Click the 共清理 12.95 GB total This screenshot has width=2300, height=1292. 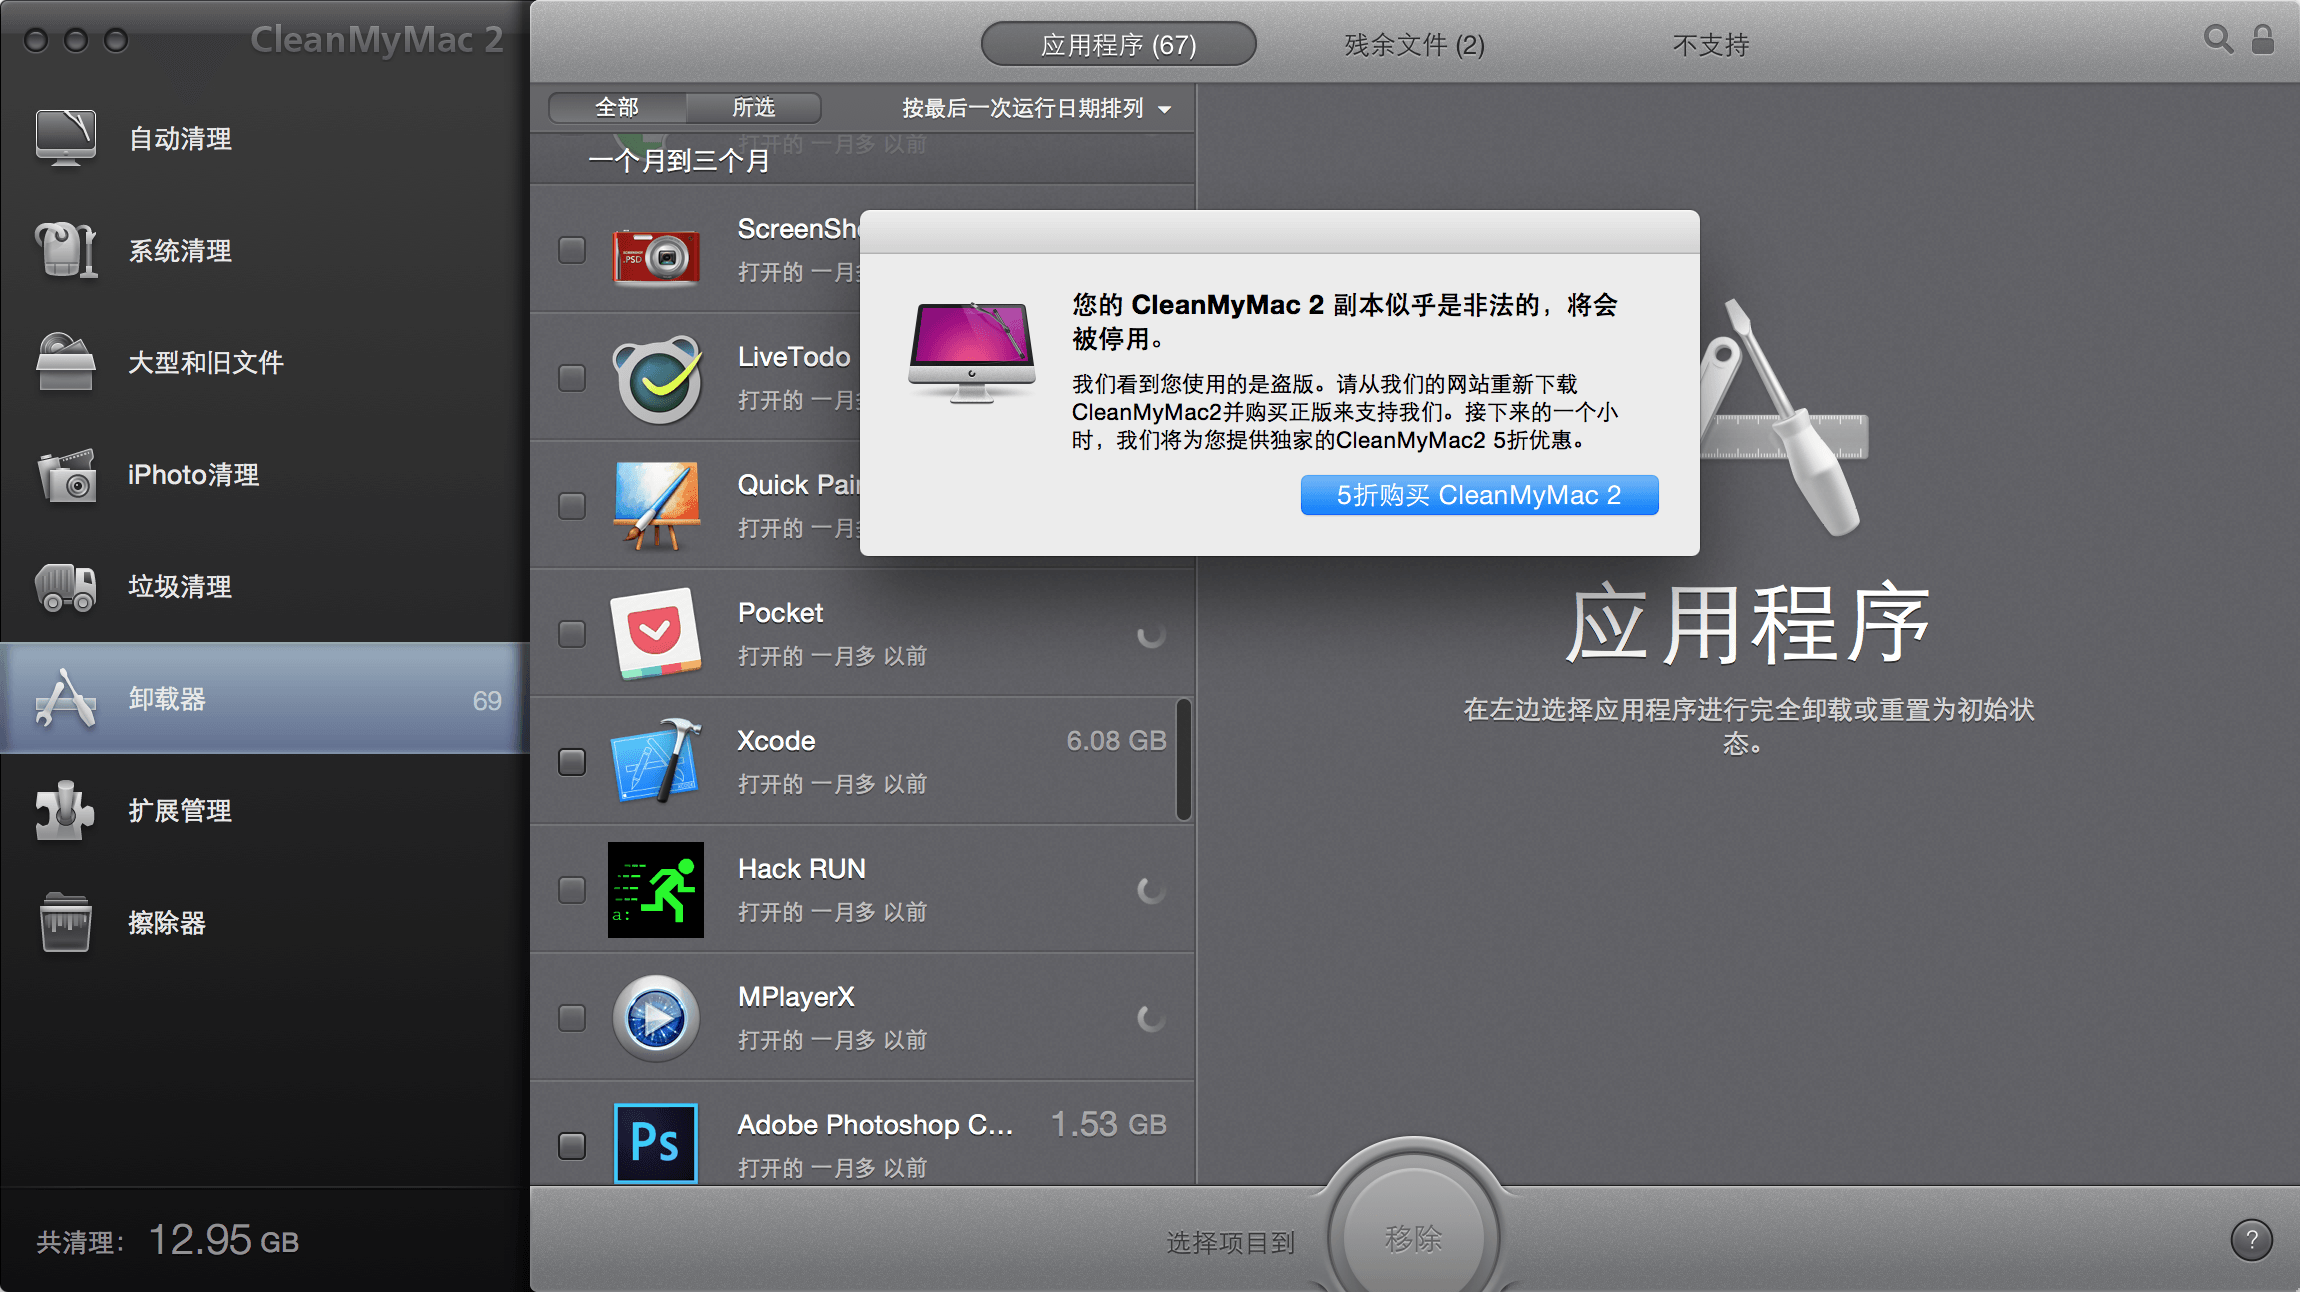(168, 1241)
